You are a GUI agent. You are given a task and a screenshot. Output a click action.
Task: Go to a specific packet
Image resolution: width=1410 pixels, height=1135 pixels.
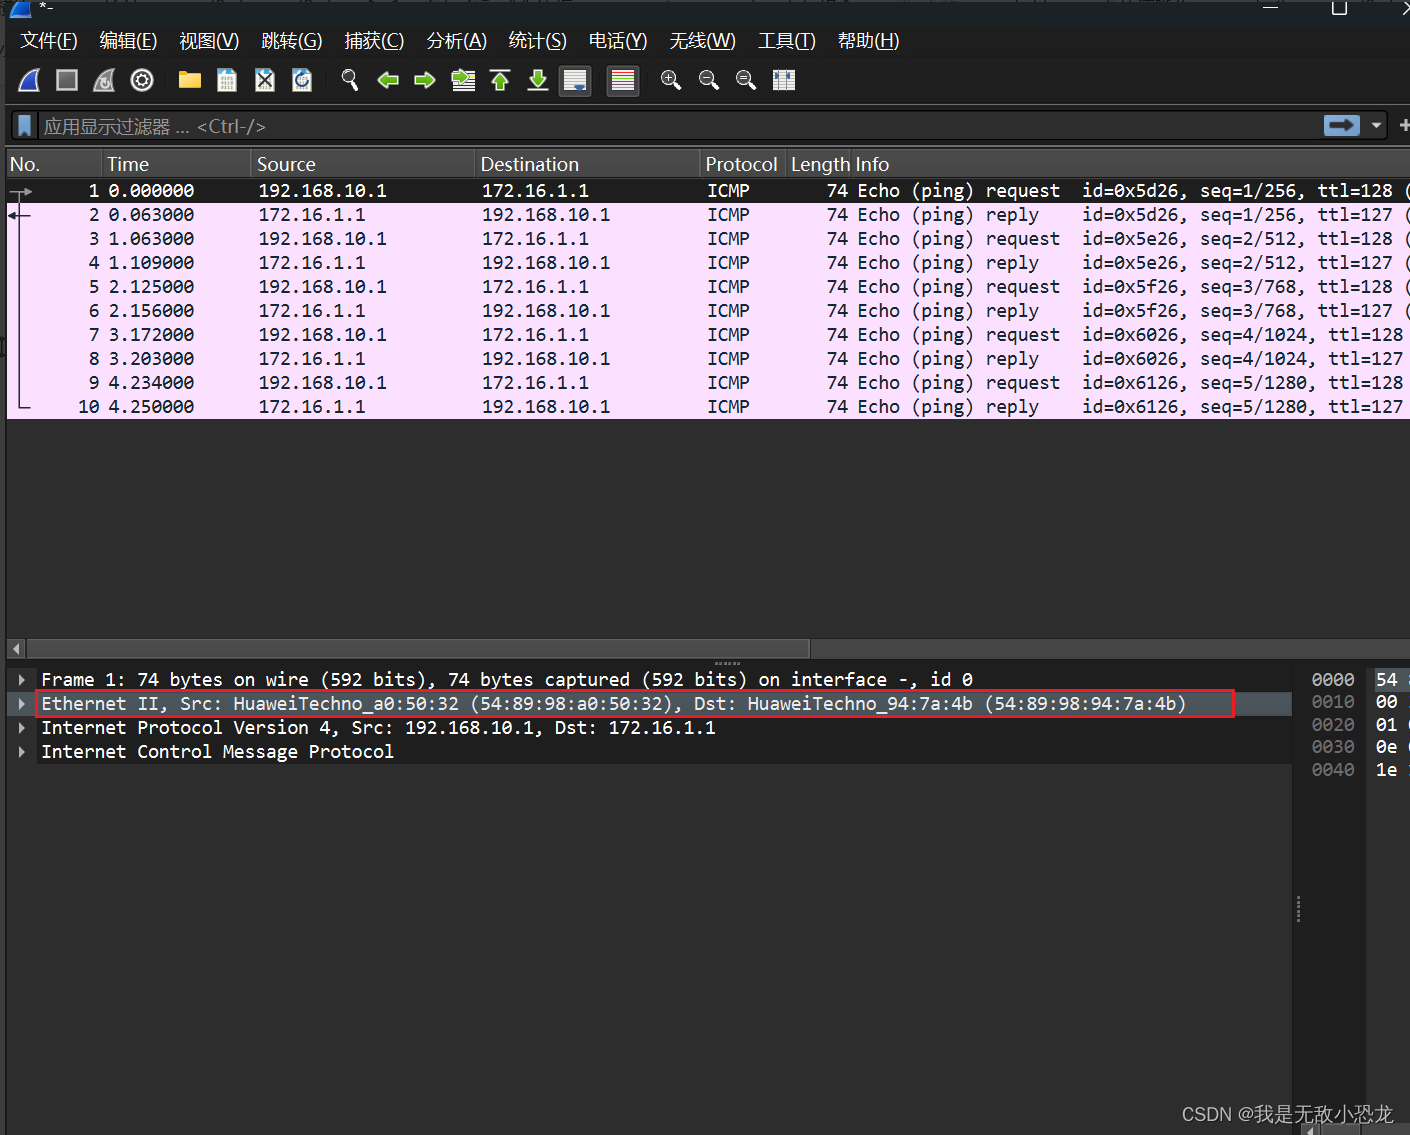click(x=463, y=80)
